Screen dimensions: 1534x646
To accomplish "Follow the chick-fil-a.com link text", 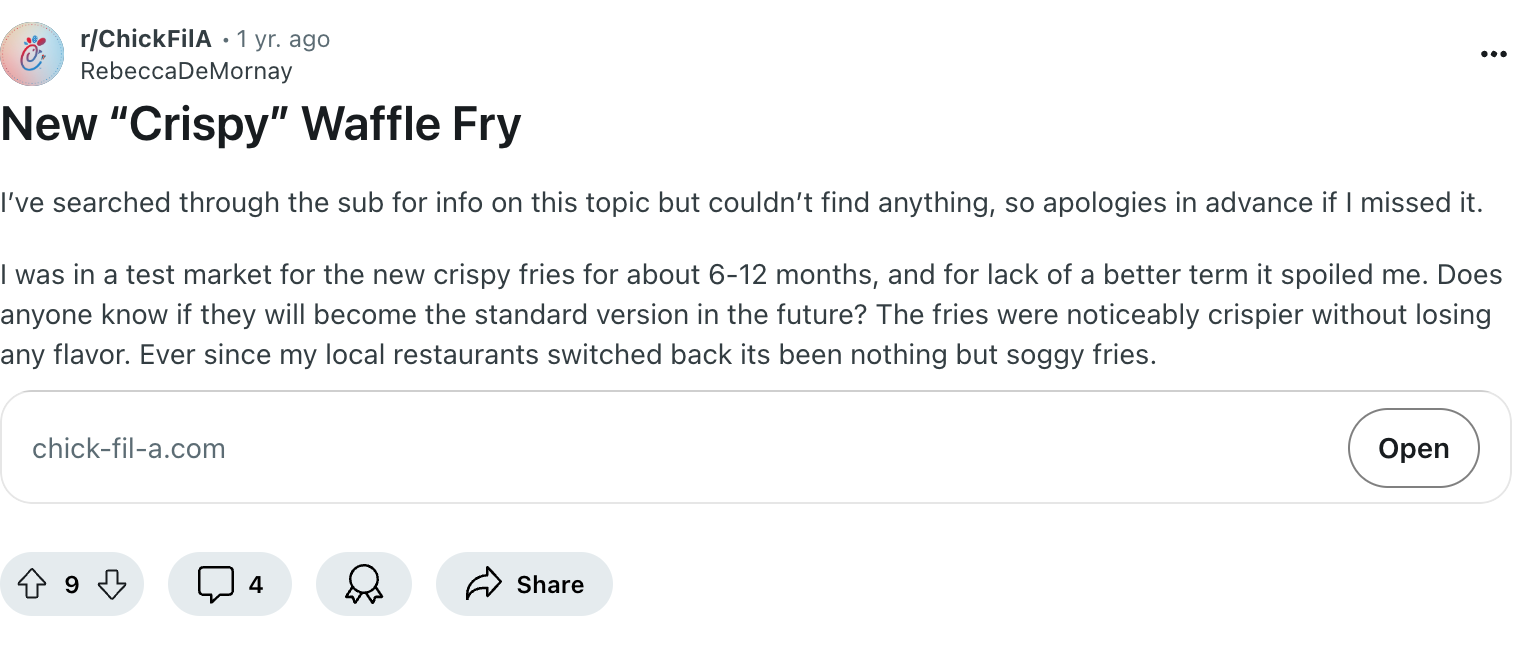I will click(x=129, y=448).
